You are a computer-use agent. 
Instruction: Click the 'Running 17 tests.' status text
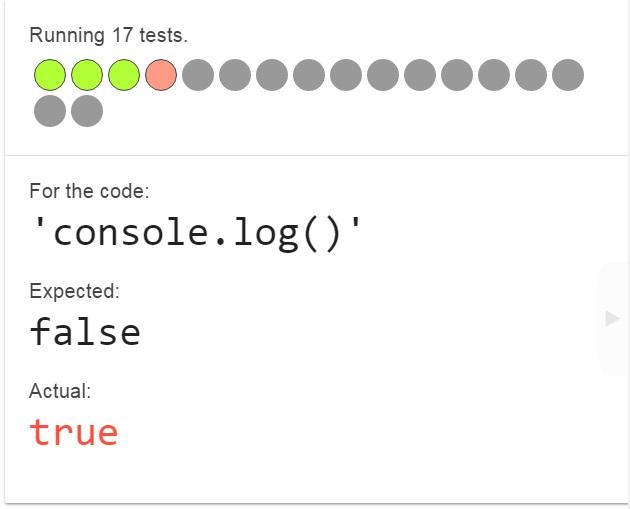click(x=108, y=35)
